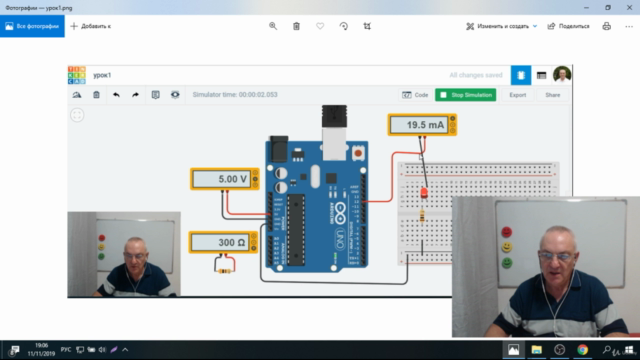
Task: Open the Windows Start button
Action: [629, 350]
